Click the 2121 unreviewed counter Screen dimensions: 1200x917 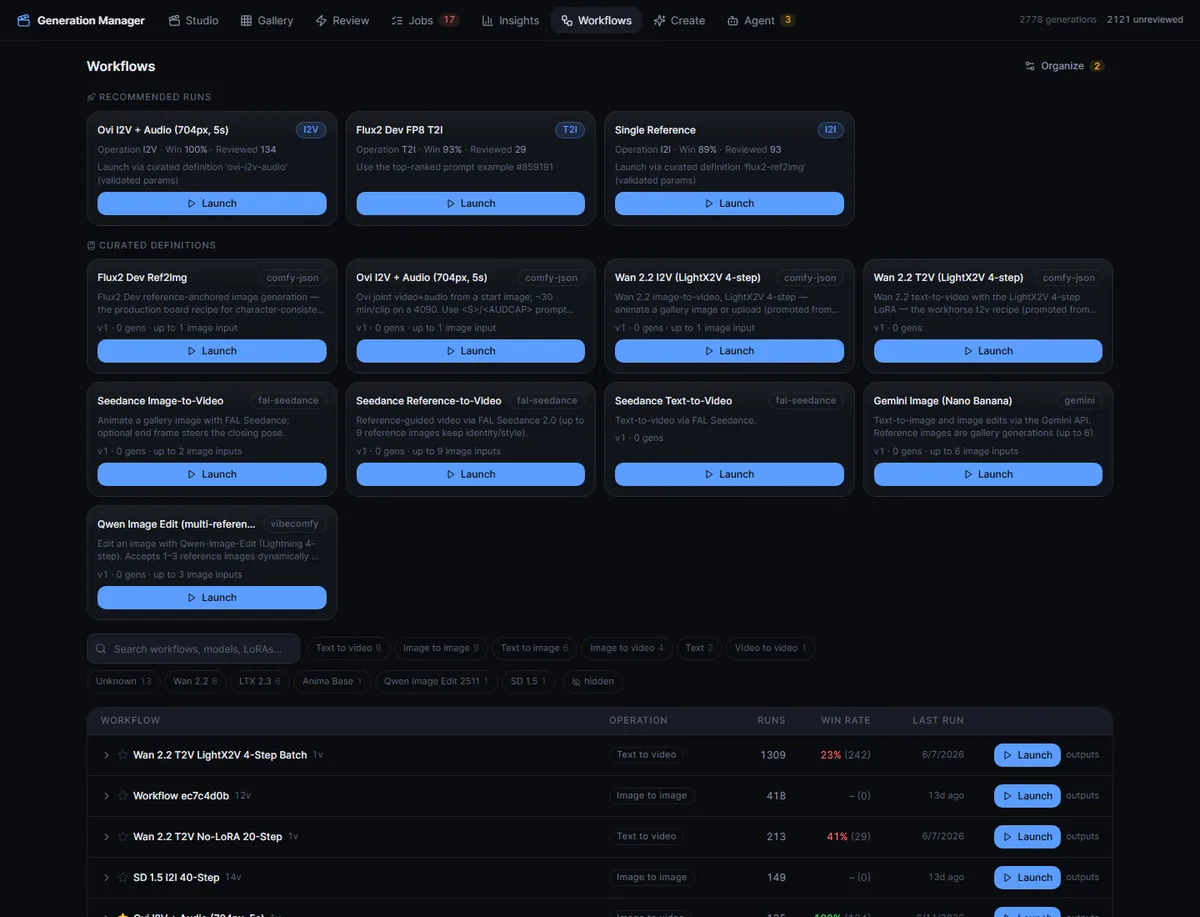tap(1145, 20)
